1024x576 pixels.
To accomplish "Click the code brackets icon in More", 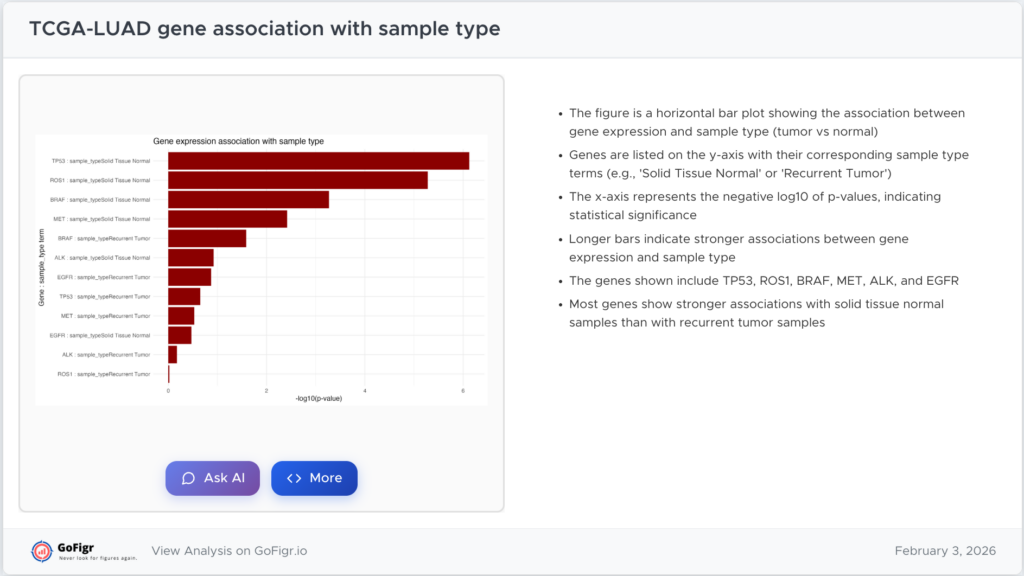I will coord(294,478).
